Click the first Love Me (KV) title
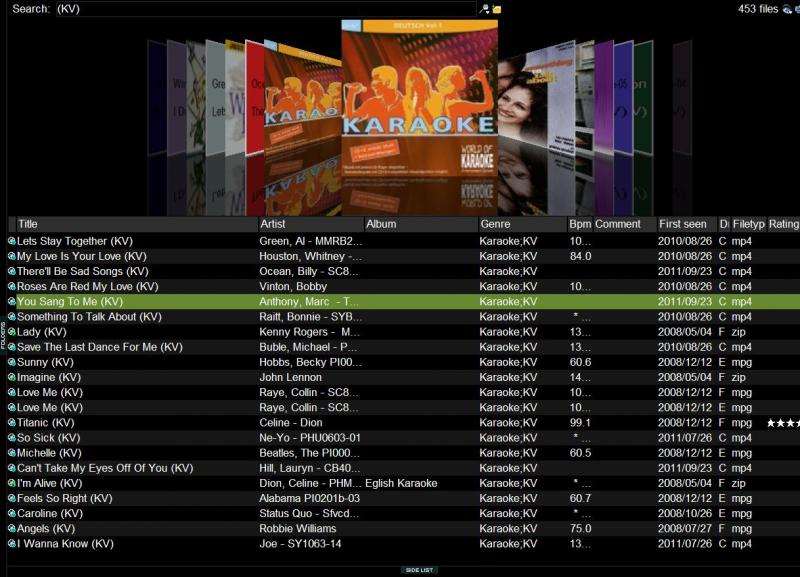 tap(50, 392)
